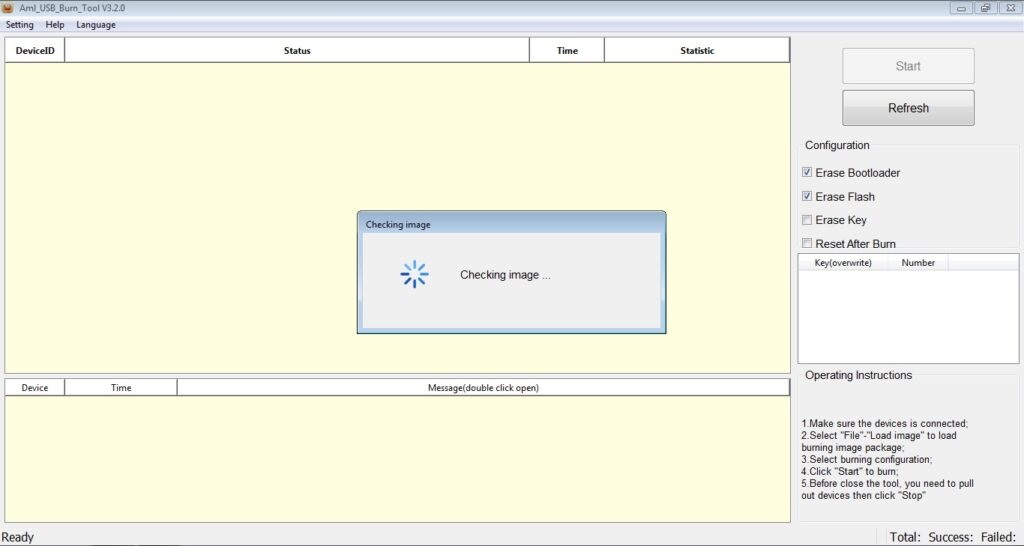Screen dimensions: 1024x546
Task: Click the Time column header in device table
Action: coord(567,50)
